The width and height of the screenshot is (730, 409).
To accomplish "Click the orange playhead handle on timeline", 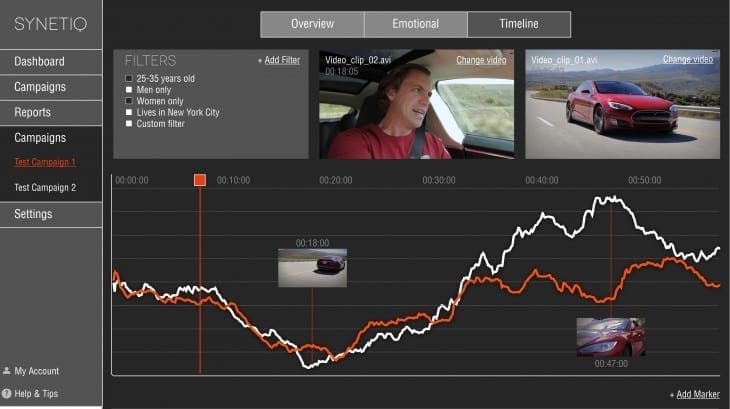I will click(x=200, y=180).
